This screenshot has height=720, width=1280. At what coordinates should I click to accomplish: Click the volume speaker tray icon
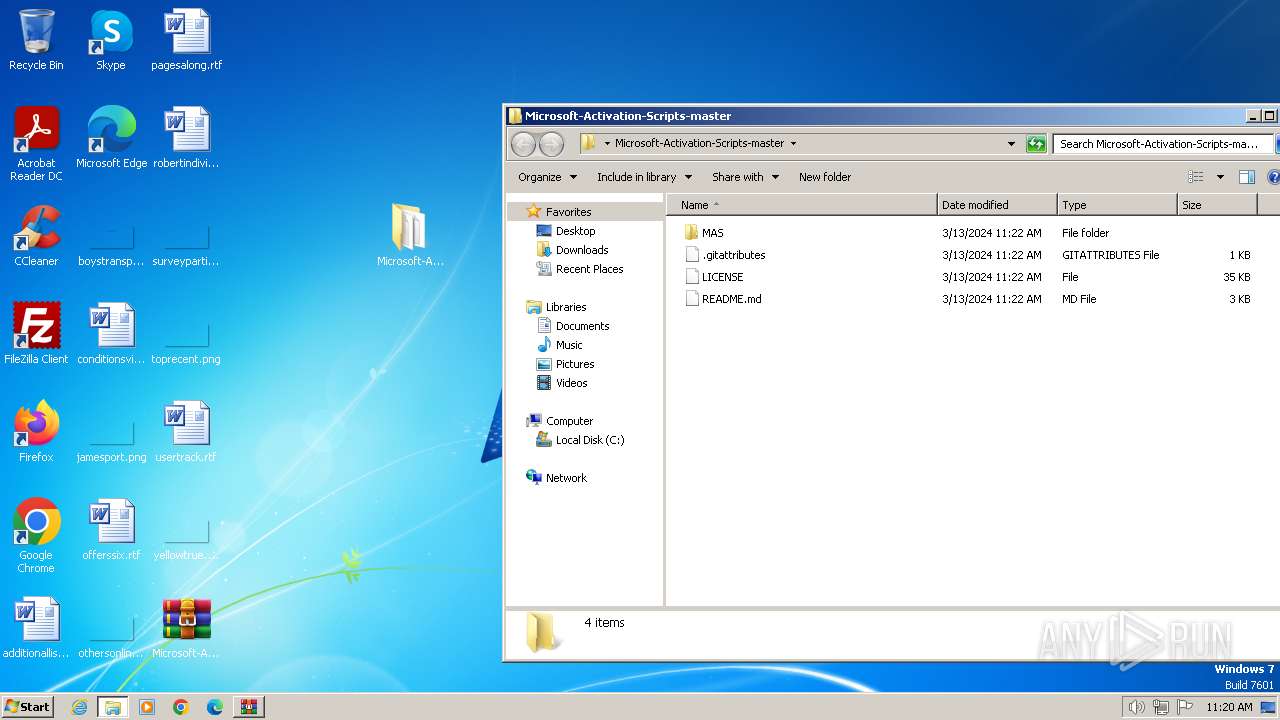1136,707
